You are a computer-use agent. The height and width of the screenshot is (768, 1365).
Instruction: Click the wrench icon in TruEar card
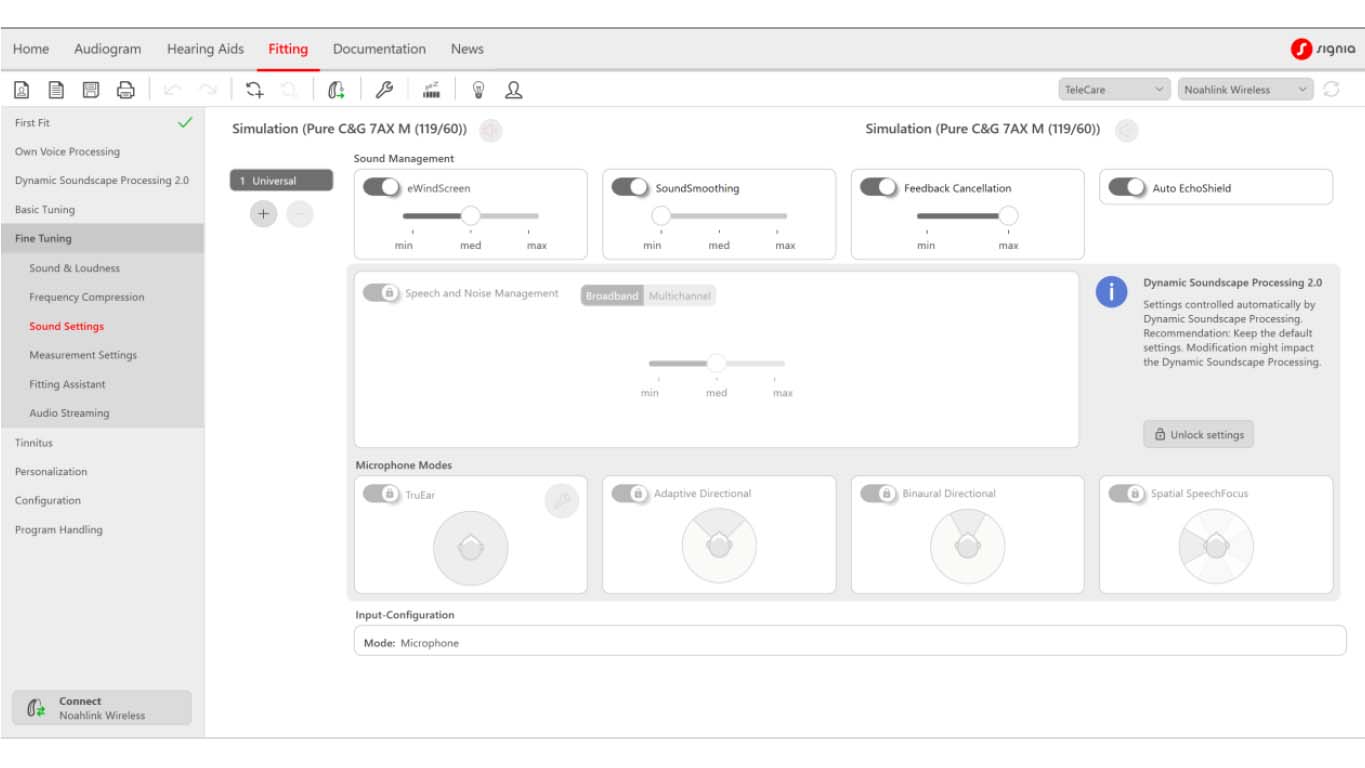(x=562, y=501)
